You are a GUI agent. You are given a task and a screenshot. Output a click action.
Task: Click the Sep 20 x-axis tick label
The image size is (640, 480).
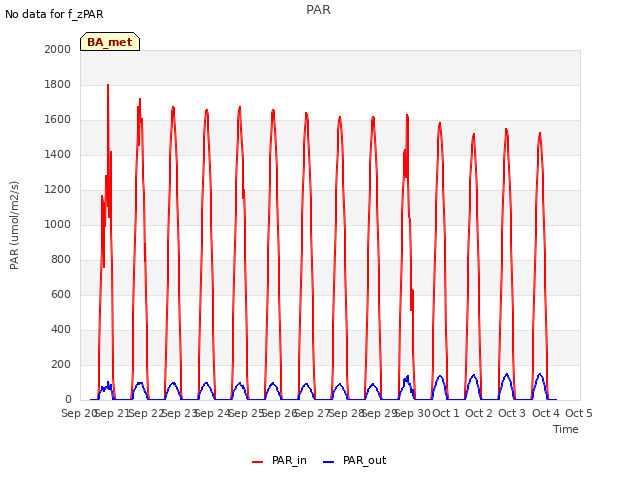coord(78,413)
